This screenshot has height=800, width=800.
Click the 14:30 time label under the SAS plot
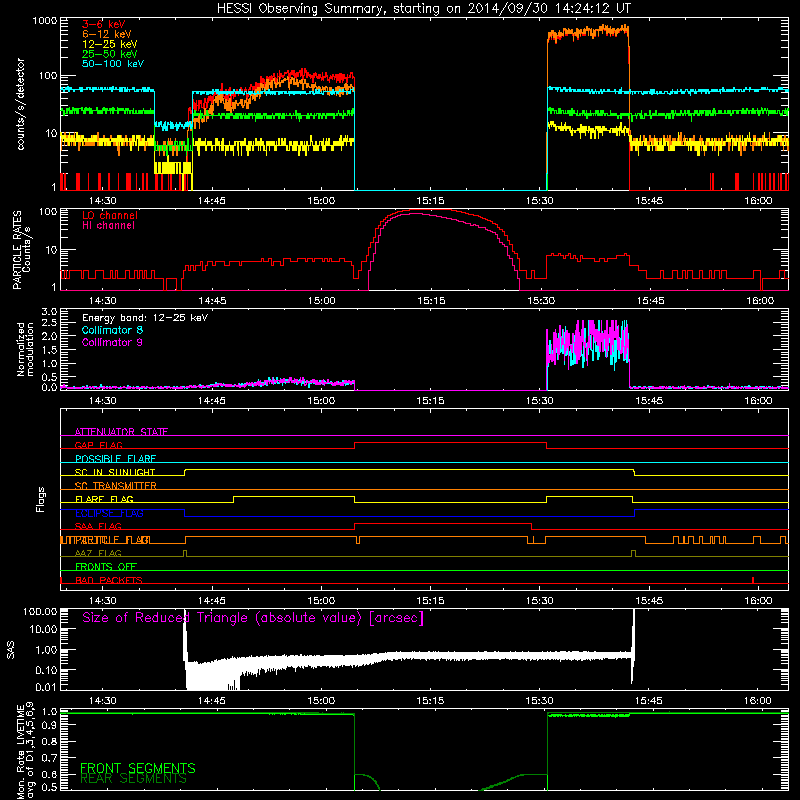click(x=103, y=701)
